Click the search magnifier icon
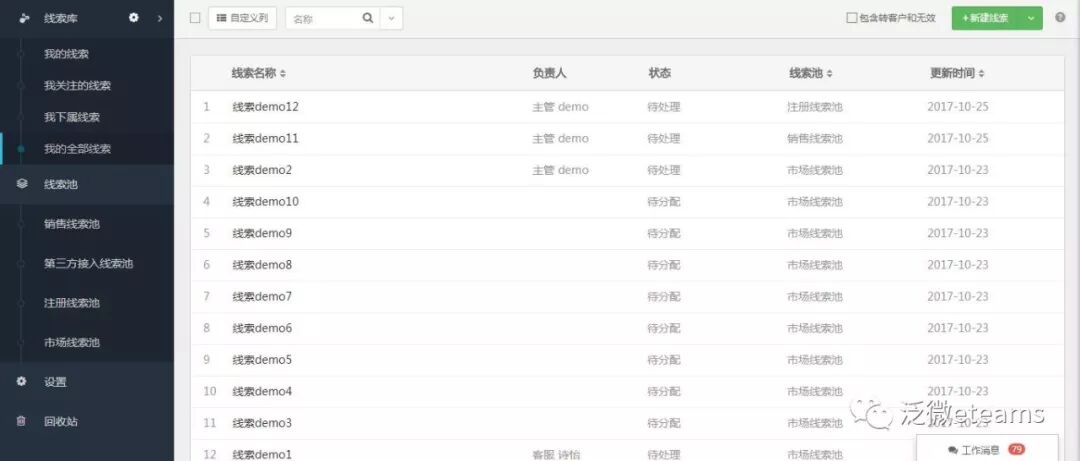1080x461 pixels. pyautogui.click(x=368, y=19)
